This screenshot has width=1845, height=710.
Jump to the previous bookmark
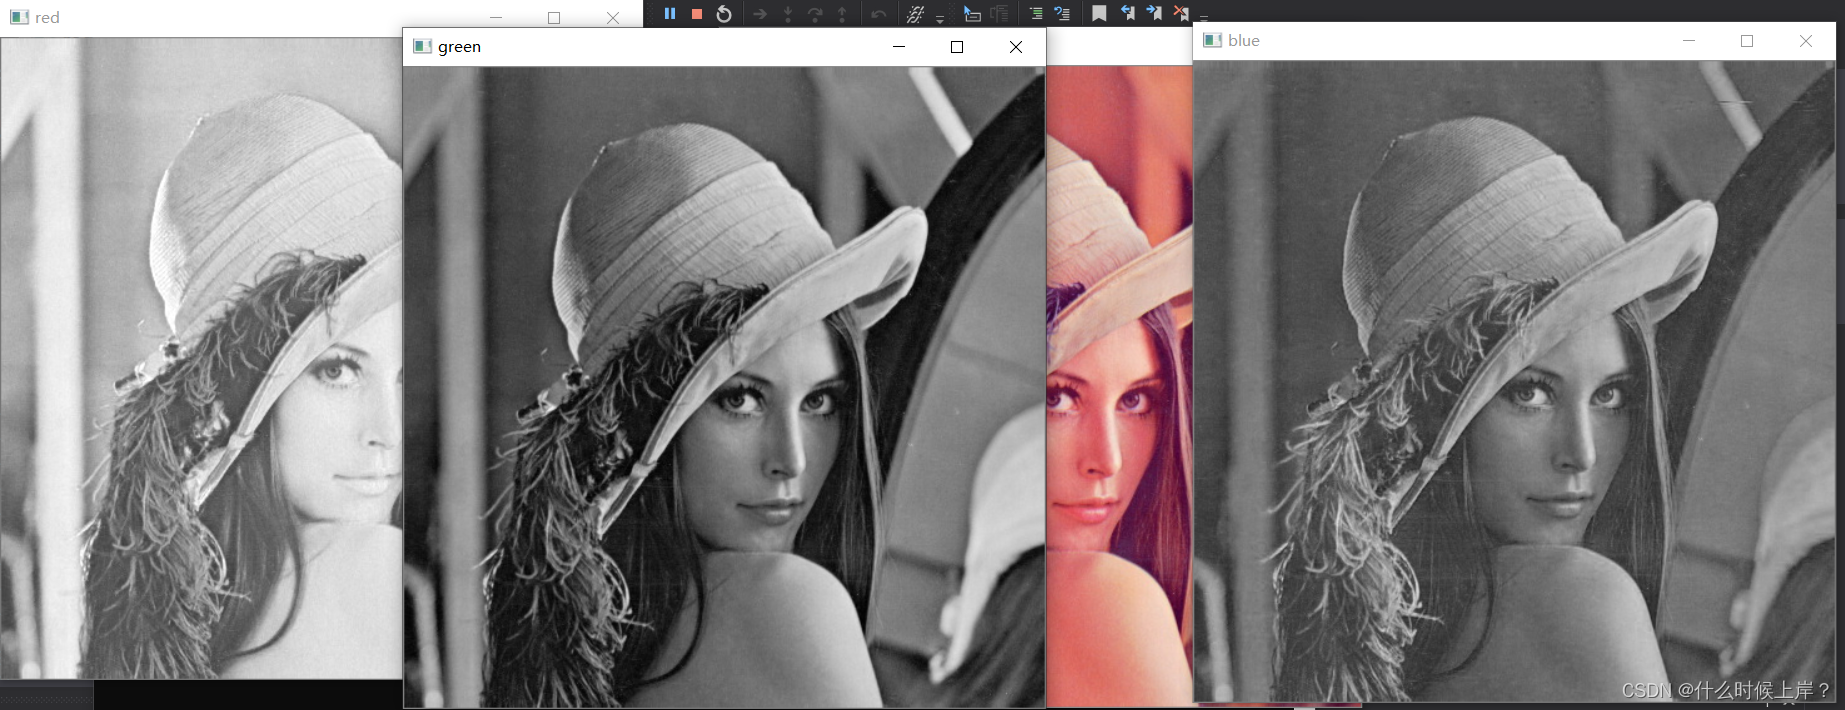(1127, 13)
